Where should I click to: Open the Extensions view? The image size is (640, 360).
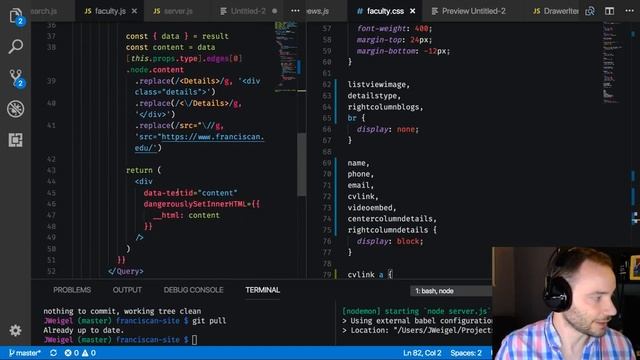click(x=16, y=140)
